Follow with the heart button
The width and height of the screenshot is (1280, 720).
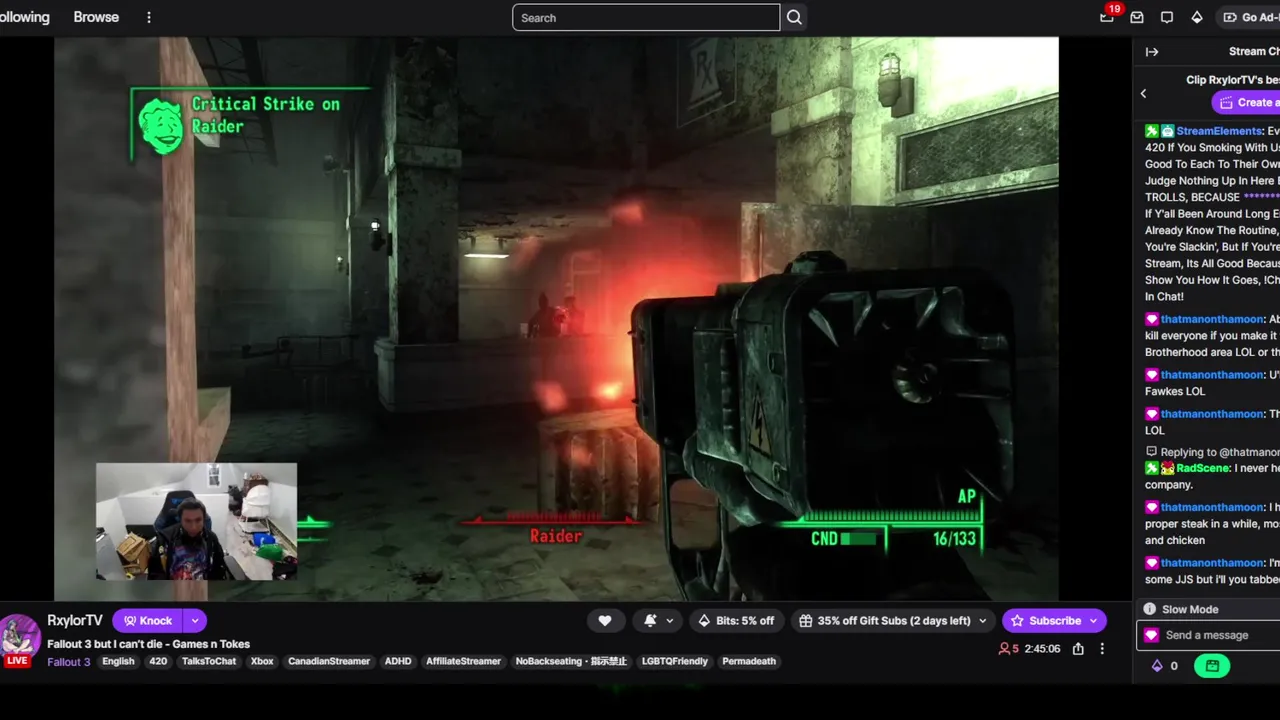point(605,621)
